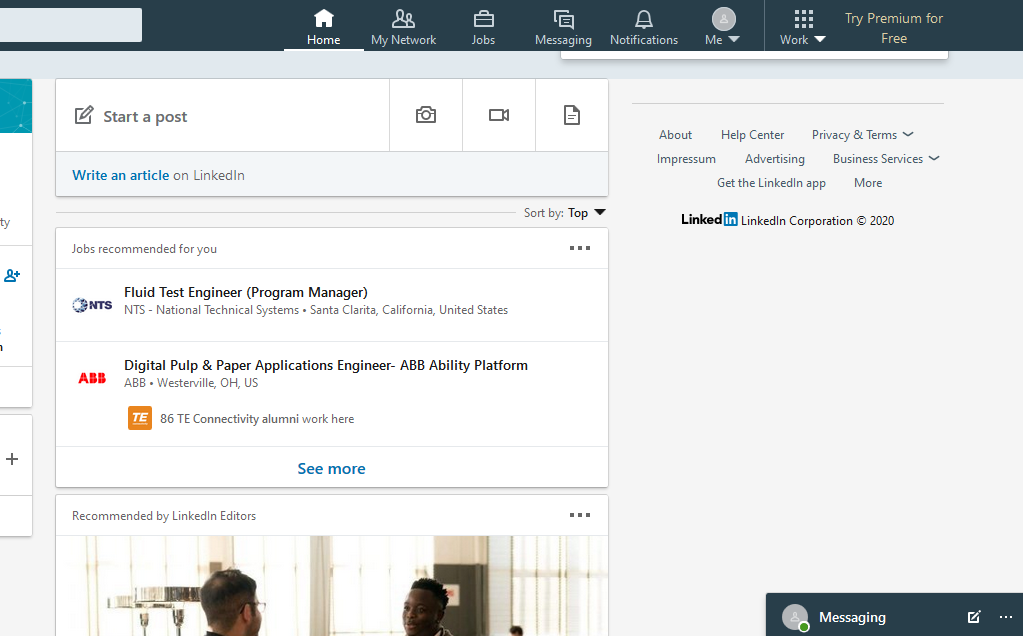Click the About footer link

click(675, 134)
